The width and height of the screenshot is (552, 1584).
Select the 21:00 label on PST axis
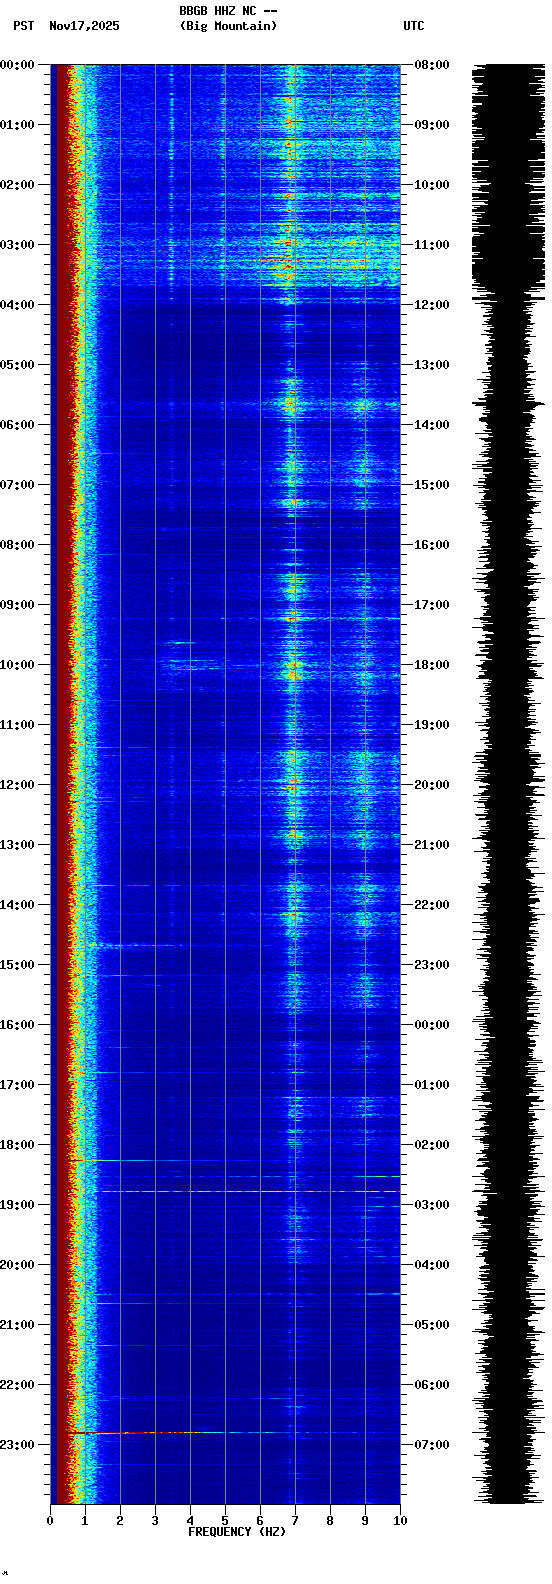pyautogui.click(x=17, y=1325)
